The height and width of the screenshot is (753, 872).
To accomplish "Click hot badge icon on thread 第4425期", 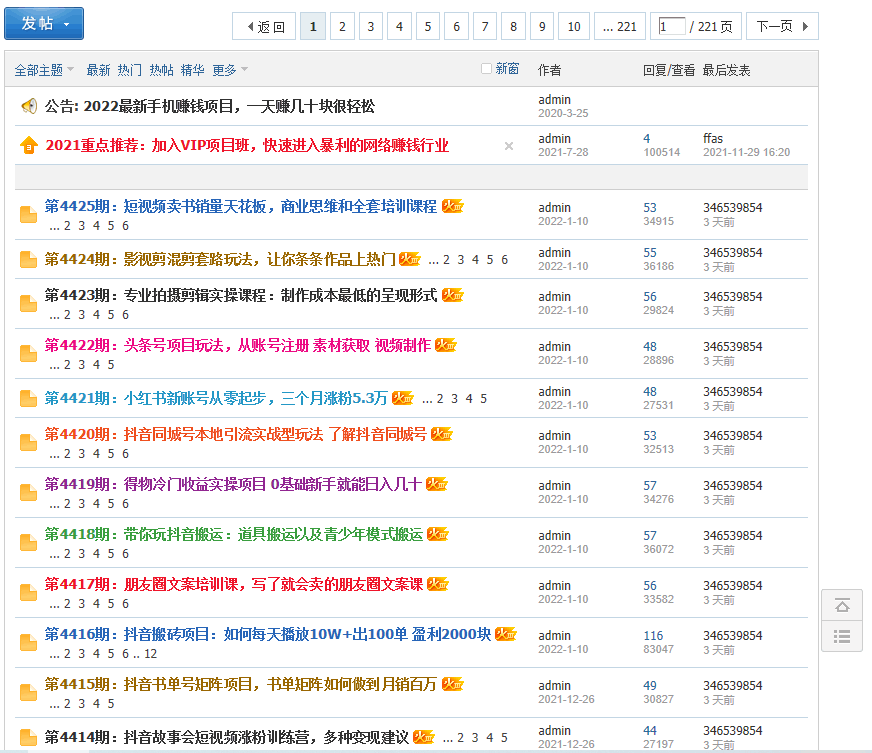I will tap(453, 206).
